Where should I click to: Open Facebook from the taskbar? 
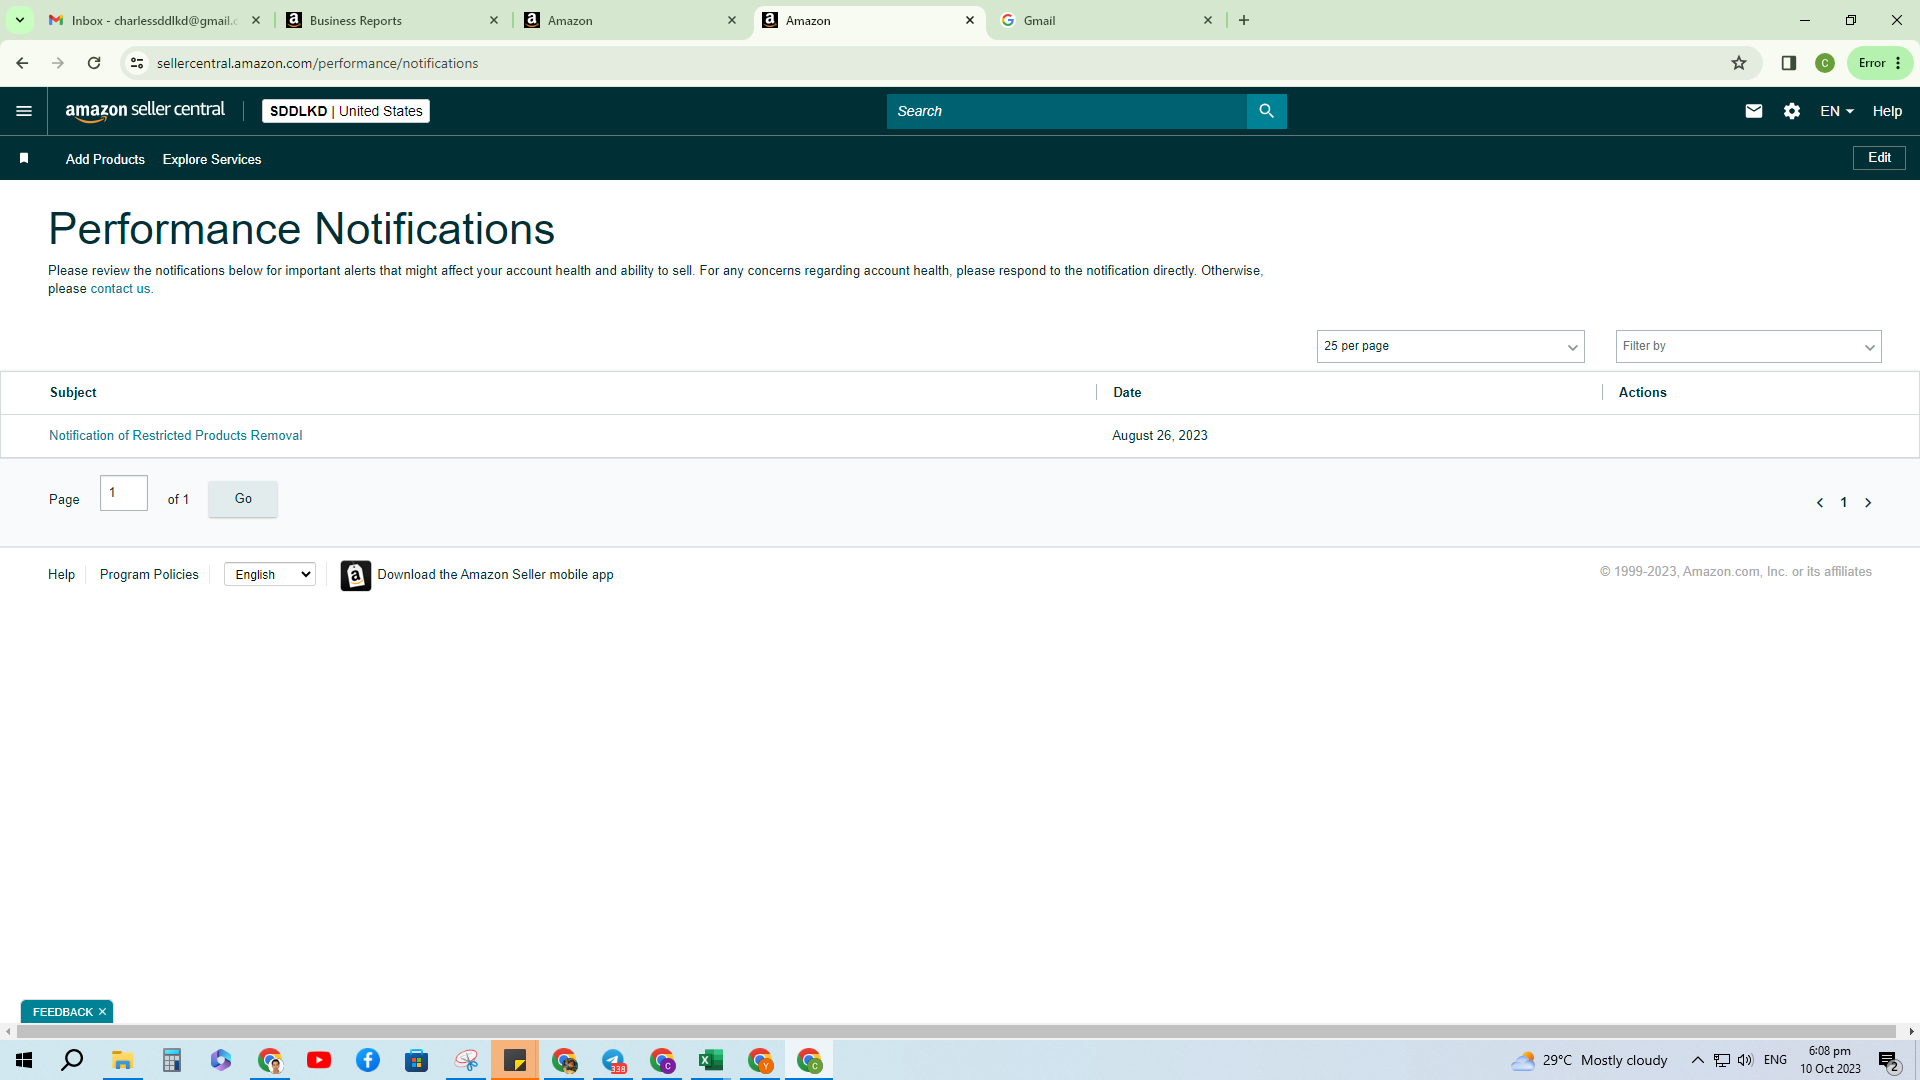[368, 1060]
